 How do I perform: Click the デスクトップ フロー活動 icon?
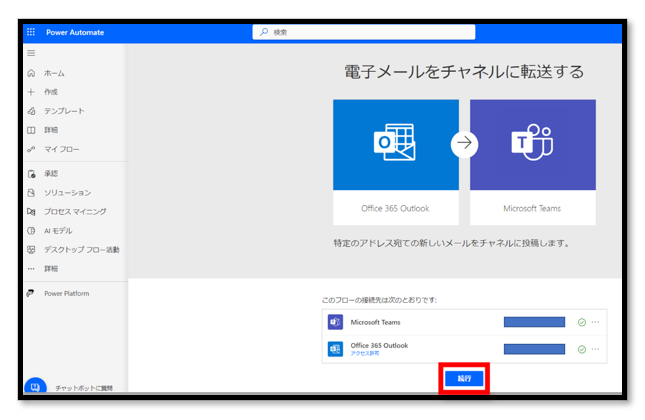31,250
